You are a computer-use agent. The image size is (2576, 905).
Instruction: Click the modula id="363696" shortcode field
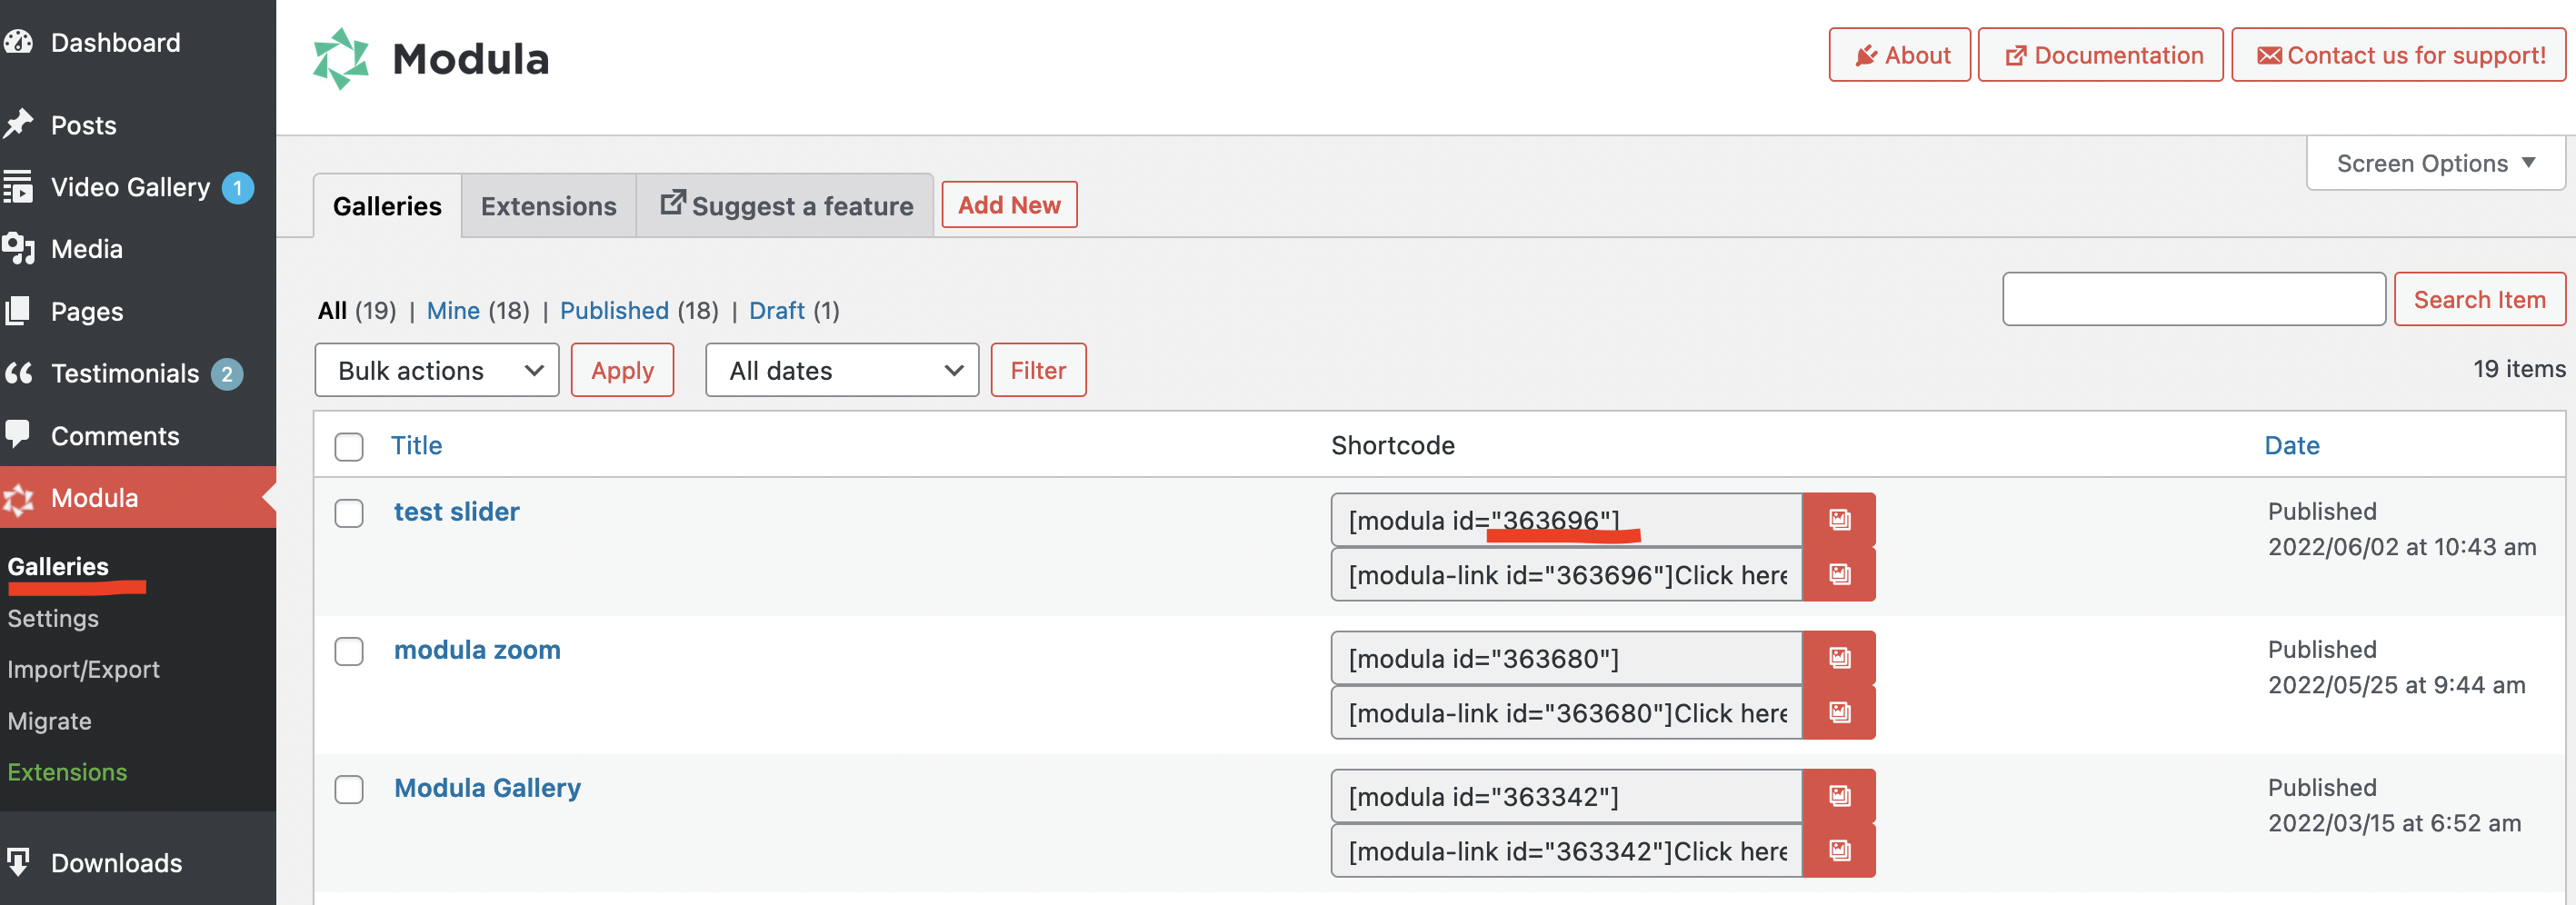pos(1566,520)
